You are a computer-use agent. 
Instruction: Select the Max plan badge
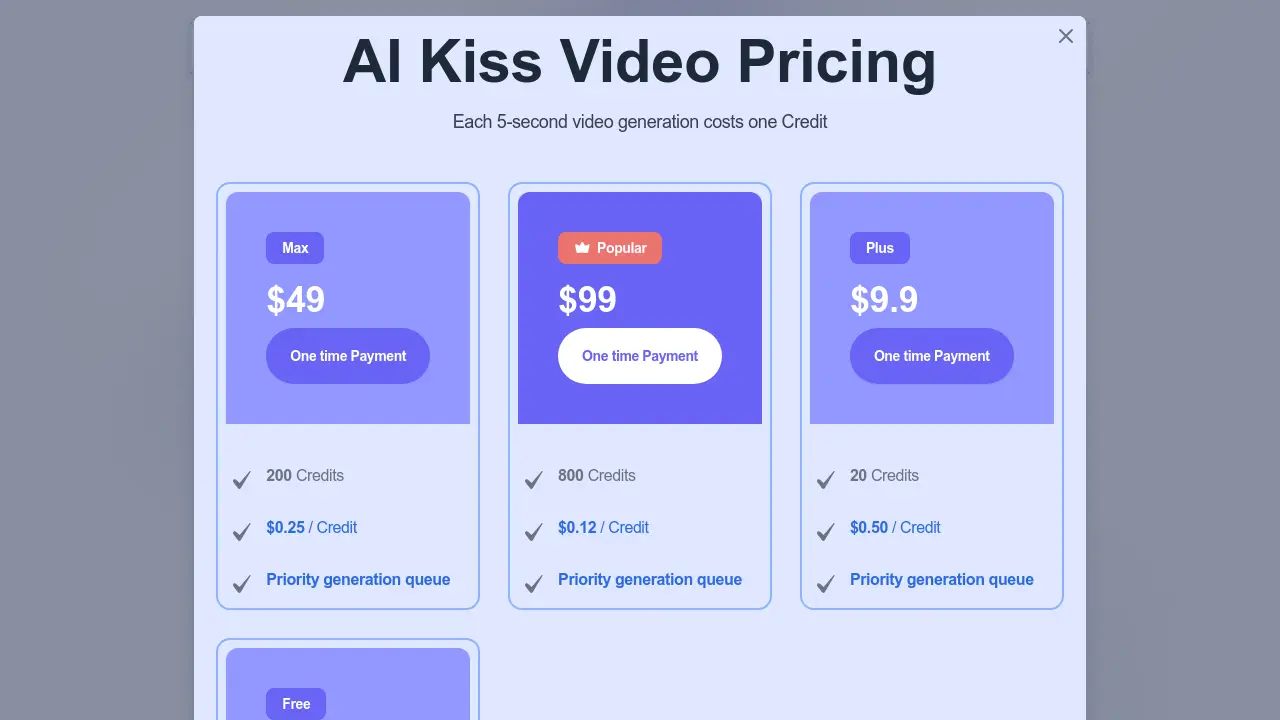(x=295, y=247)
